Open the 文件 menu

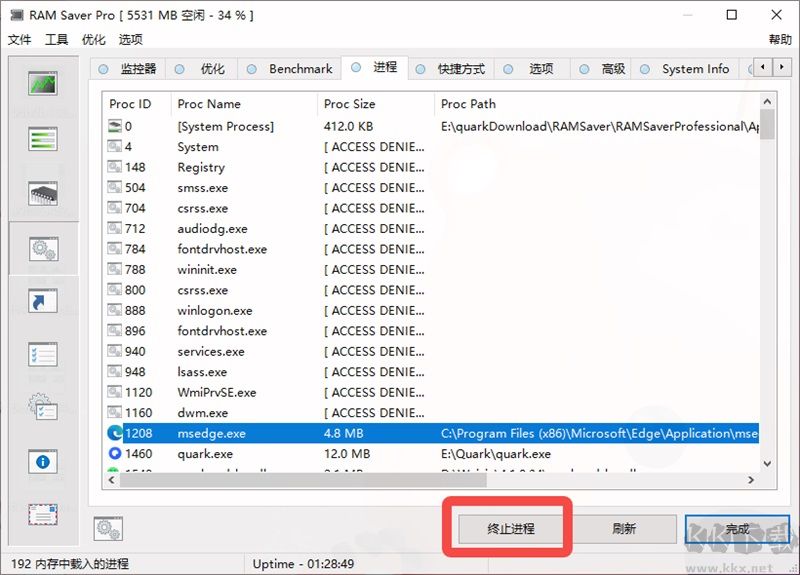coord(19,39)
